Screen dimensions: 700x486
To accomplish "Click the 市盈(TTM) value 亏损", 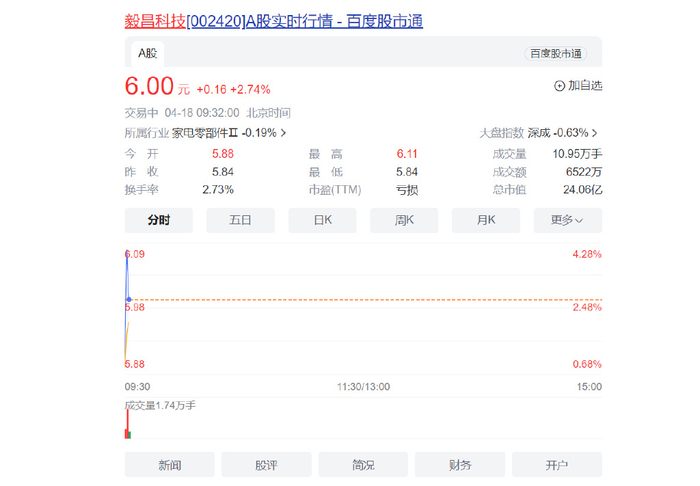I will (x=407, y=190).
